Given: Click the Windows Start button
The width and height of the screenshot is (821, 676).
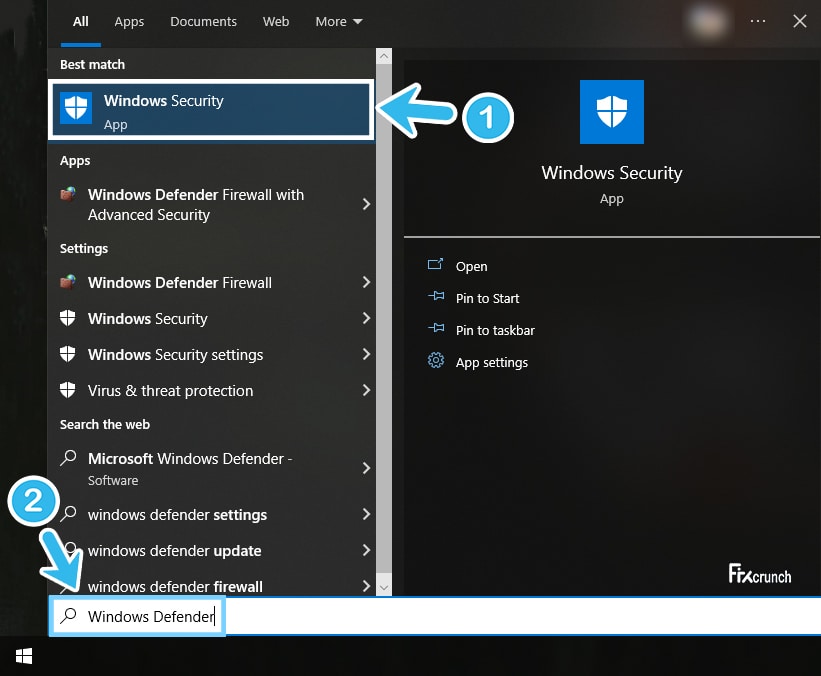Looking at the screenshot, I should pyautogui.click(x=24, y=656).
